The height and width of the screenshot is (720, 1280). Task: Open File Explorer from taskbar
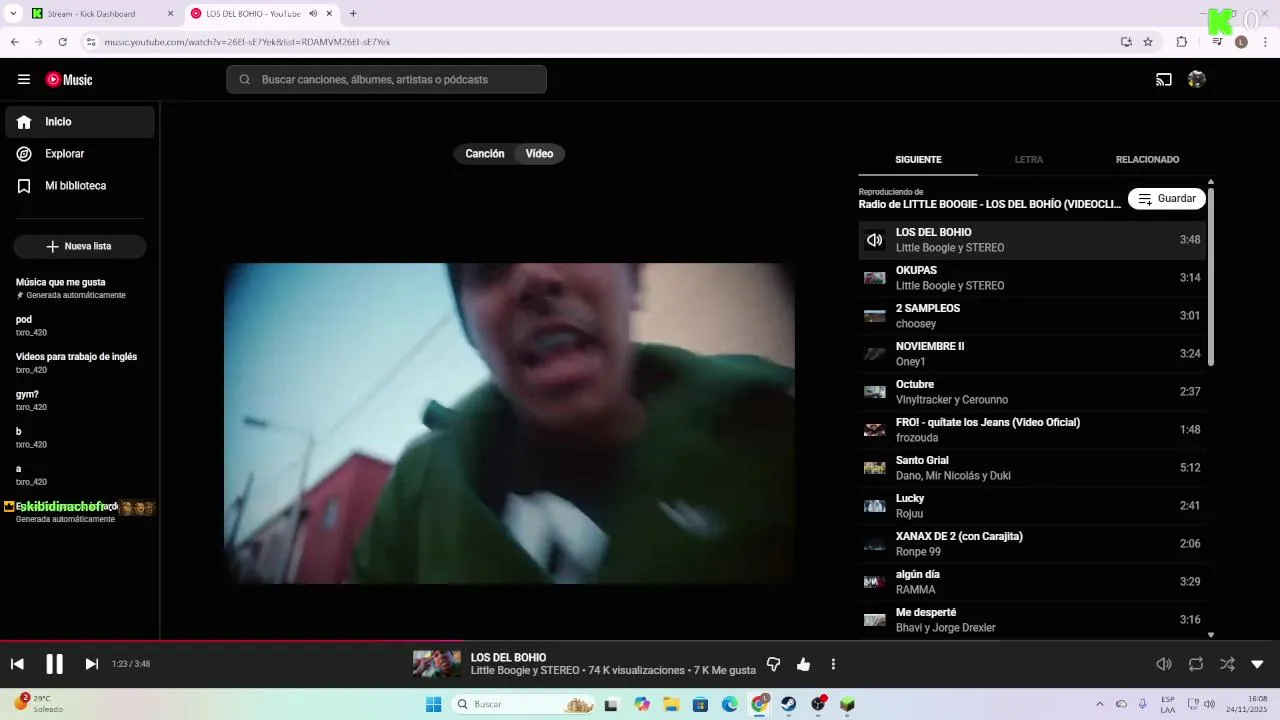point(671,705)
